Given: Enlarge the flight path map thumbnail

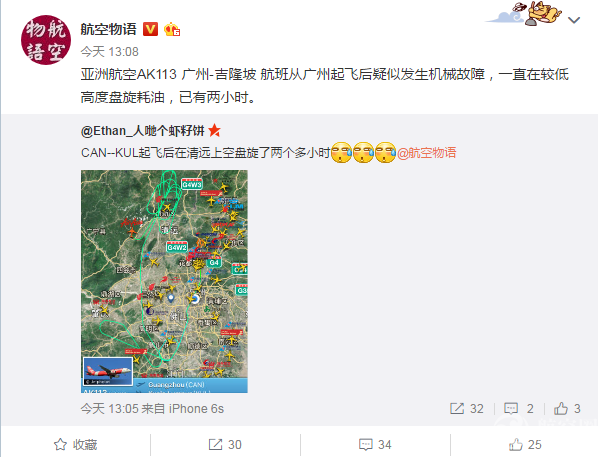Looking at the screenshot, I should tap(164, 281).
